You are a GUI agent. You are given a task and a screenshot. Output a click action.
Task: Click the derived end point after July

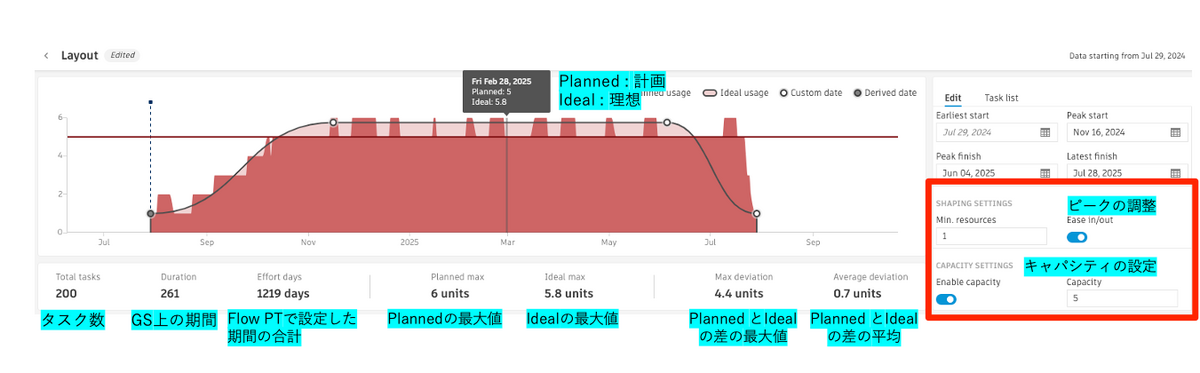pyautogui.click(x=756, y=214)
